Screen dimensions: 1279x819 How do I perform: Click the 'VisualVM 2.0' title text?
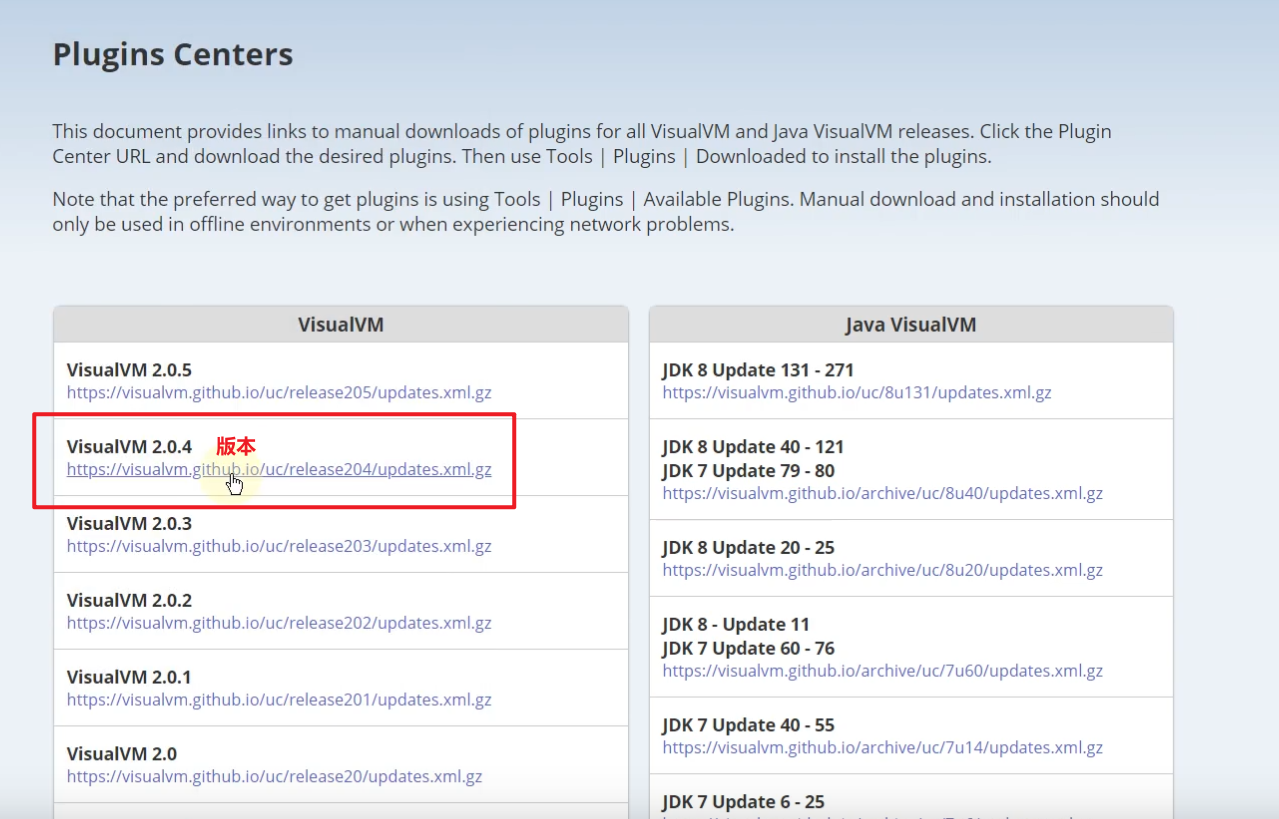[121, 754]
